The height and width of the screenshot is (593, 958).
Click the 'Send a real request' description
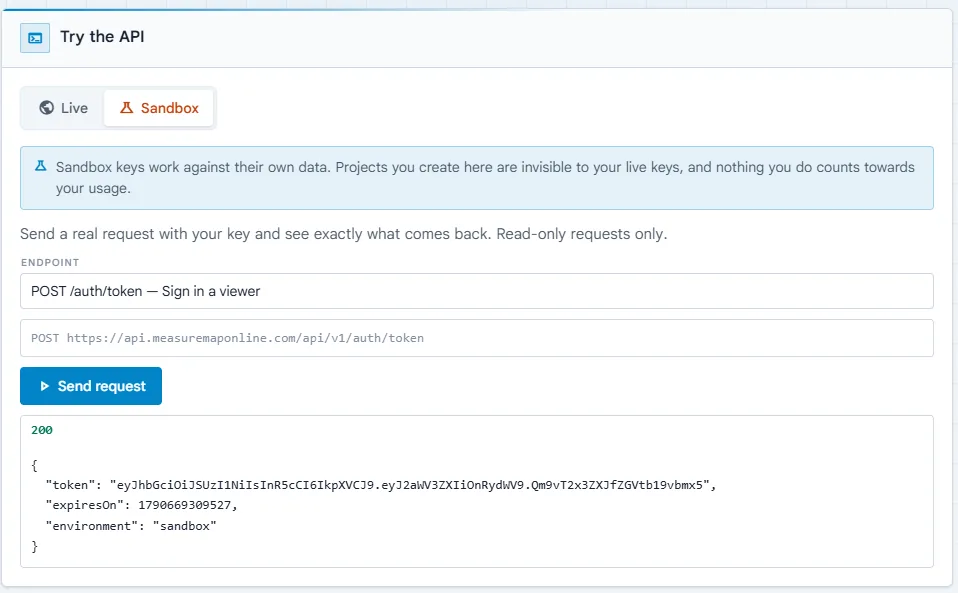click(343, 234)
